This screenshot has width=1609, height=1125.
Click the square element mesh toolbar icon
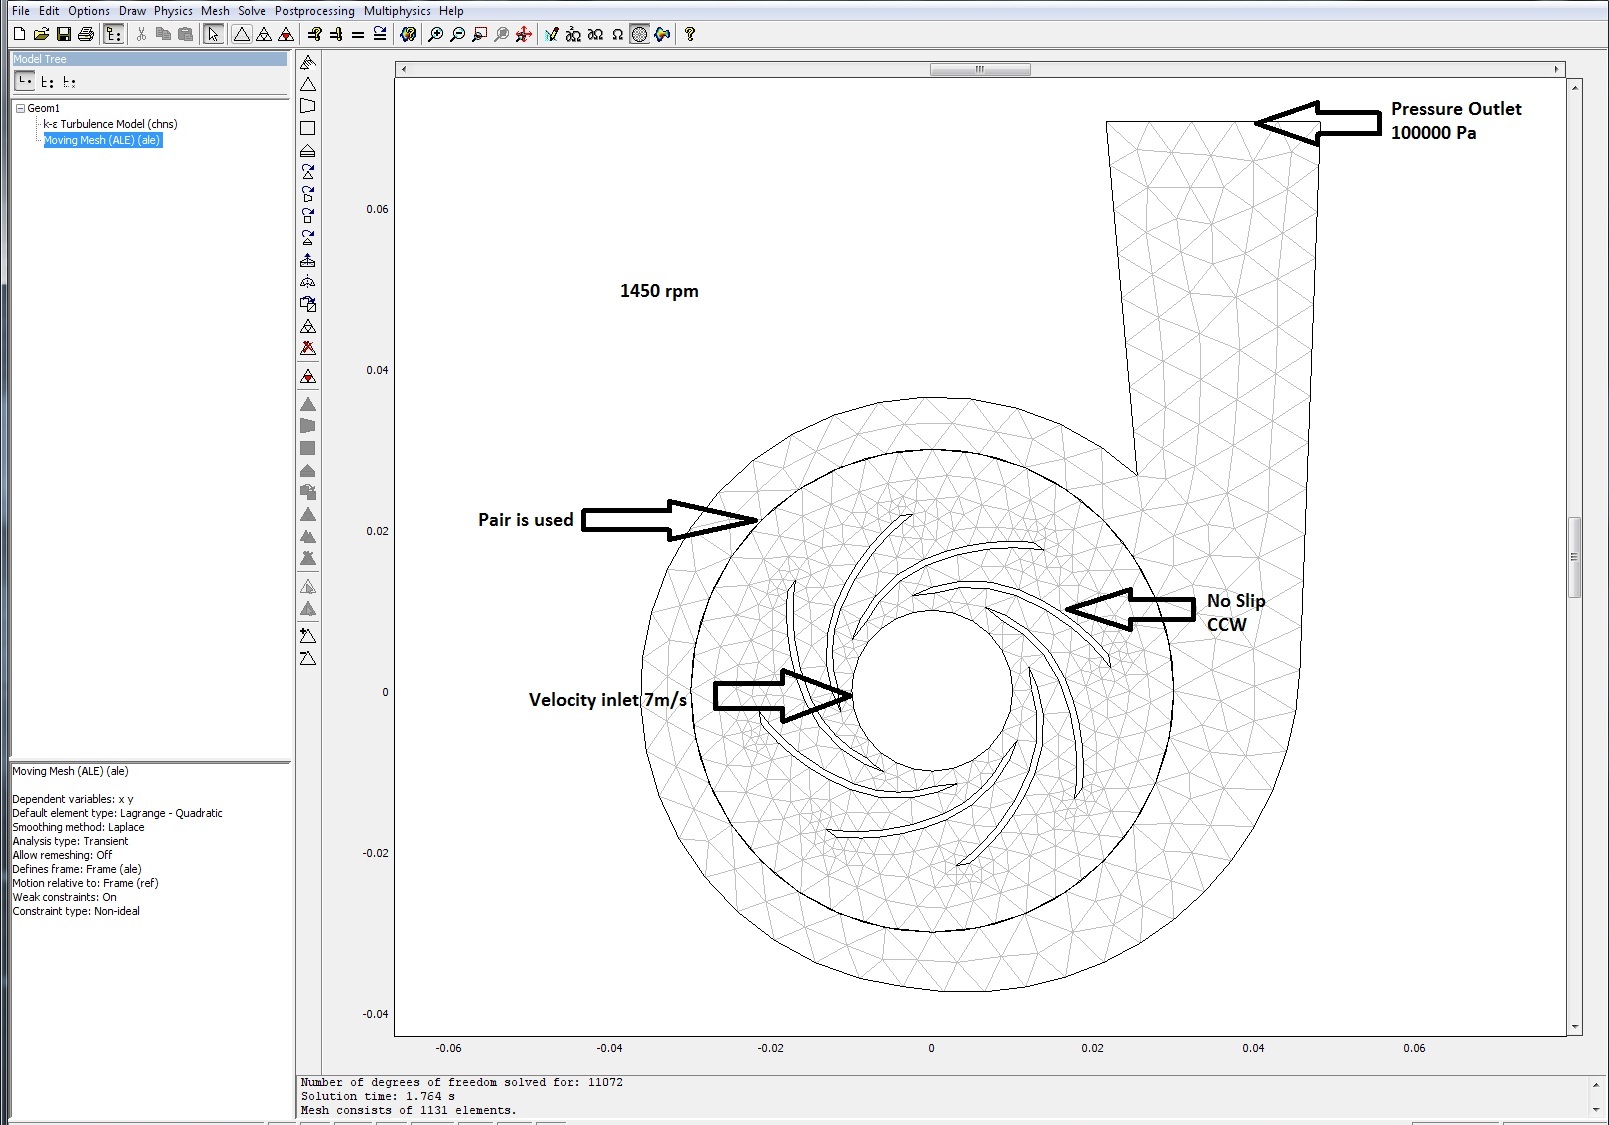tap(308, 128)
